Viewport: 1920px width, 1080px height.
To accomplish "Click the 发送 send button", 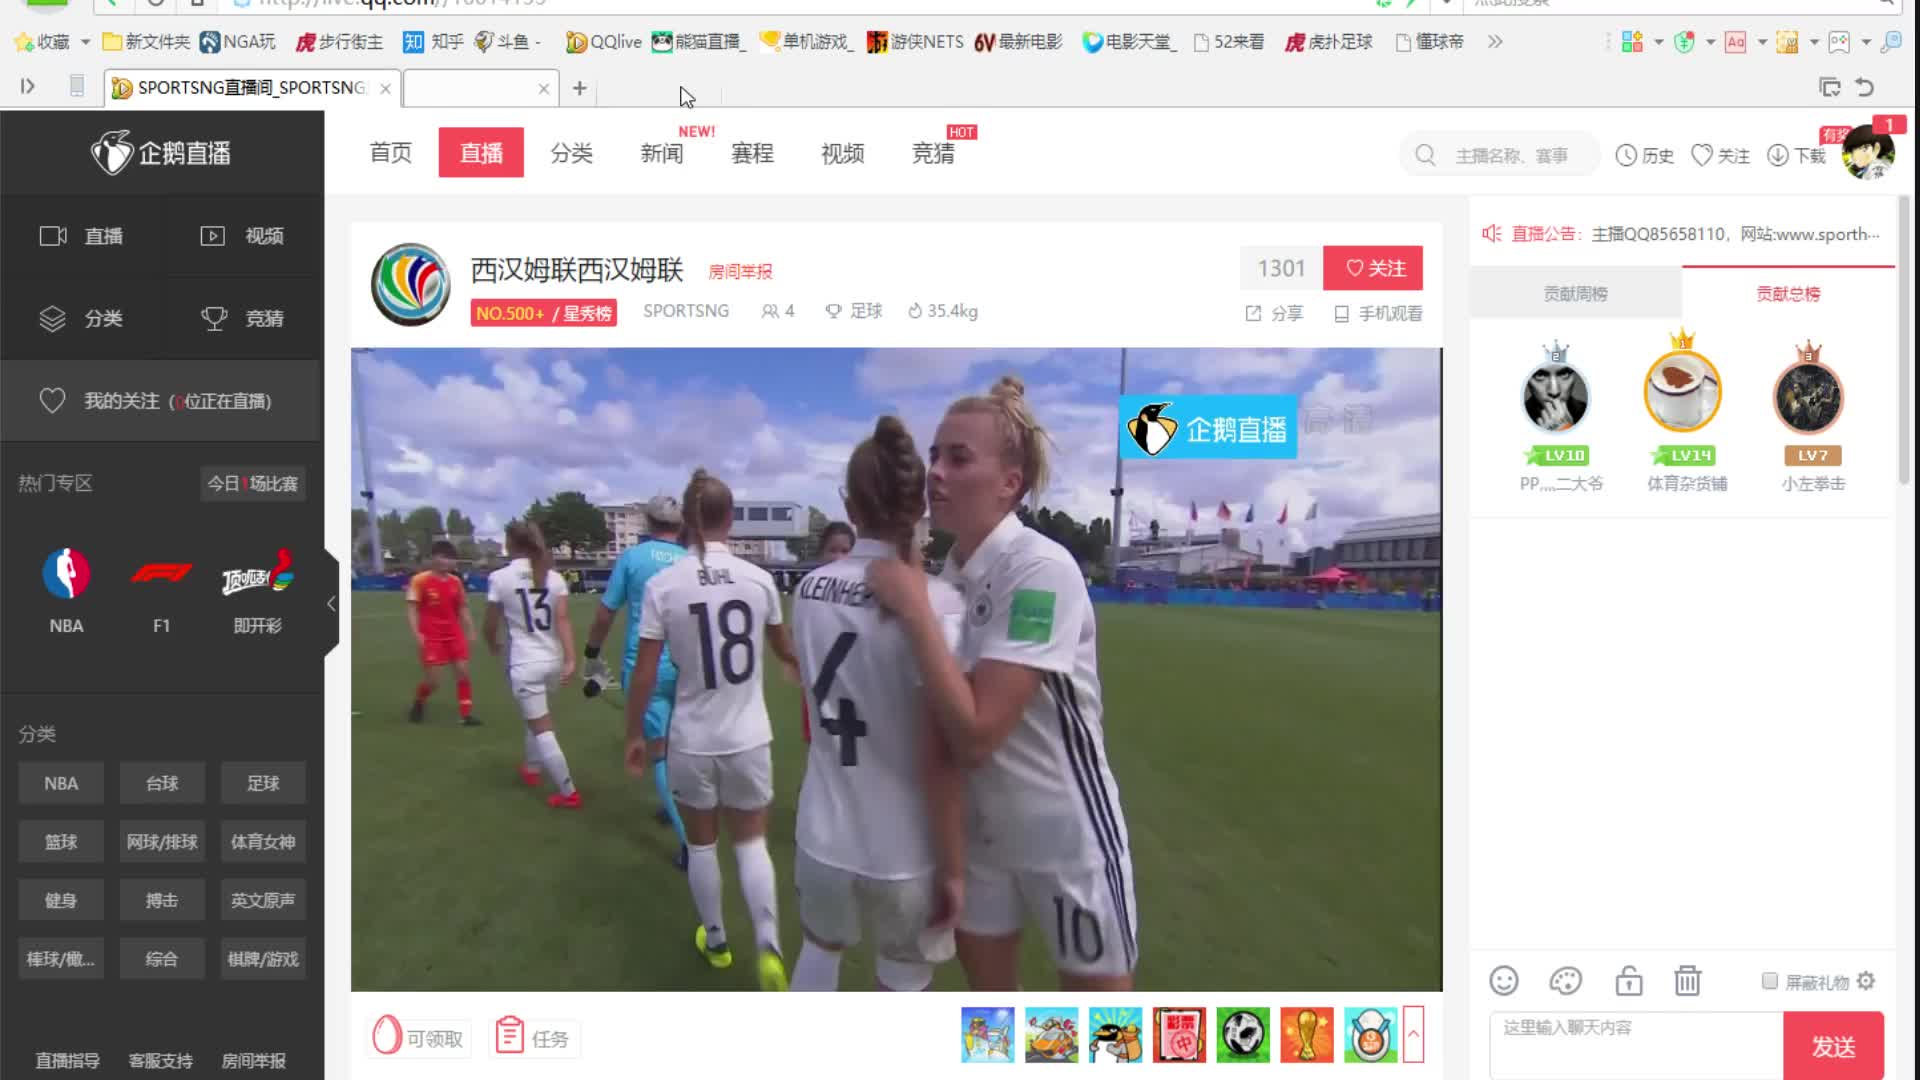I will pos(1833,1046).
